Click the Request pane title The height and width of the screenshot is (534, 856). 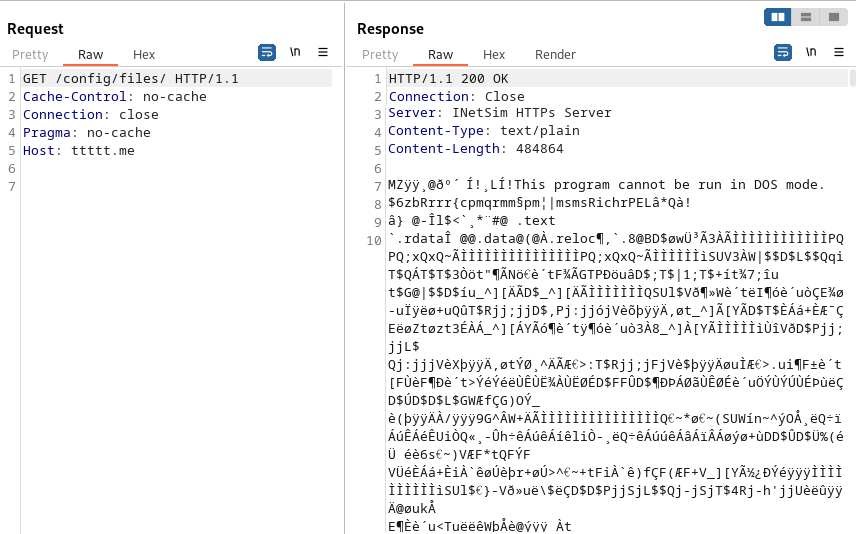[x=35, y=29]
